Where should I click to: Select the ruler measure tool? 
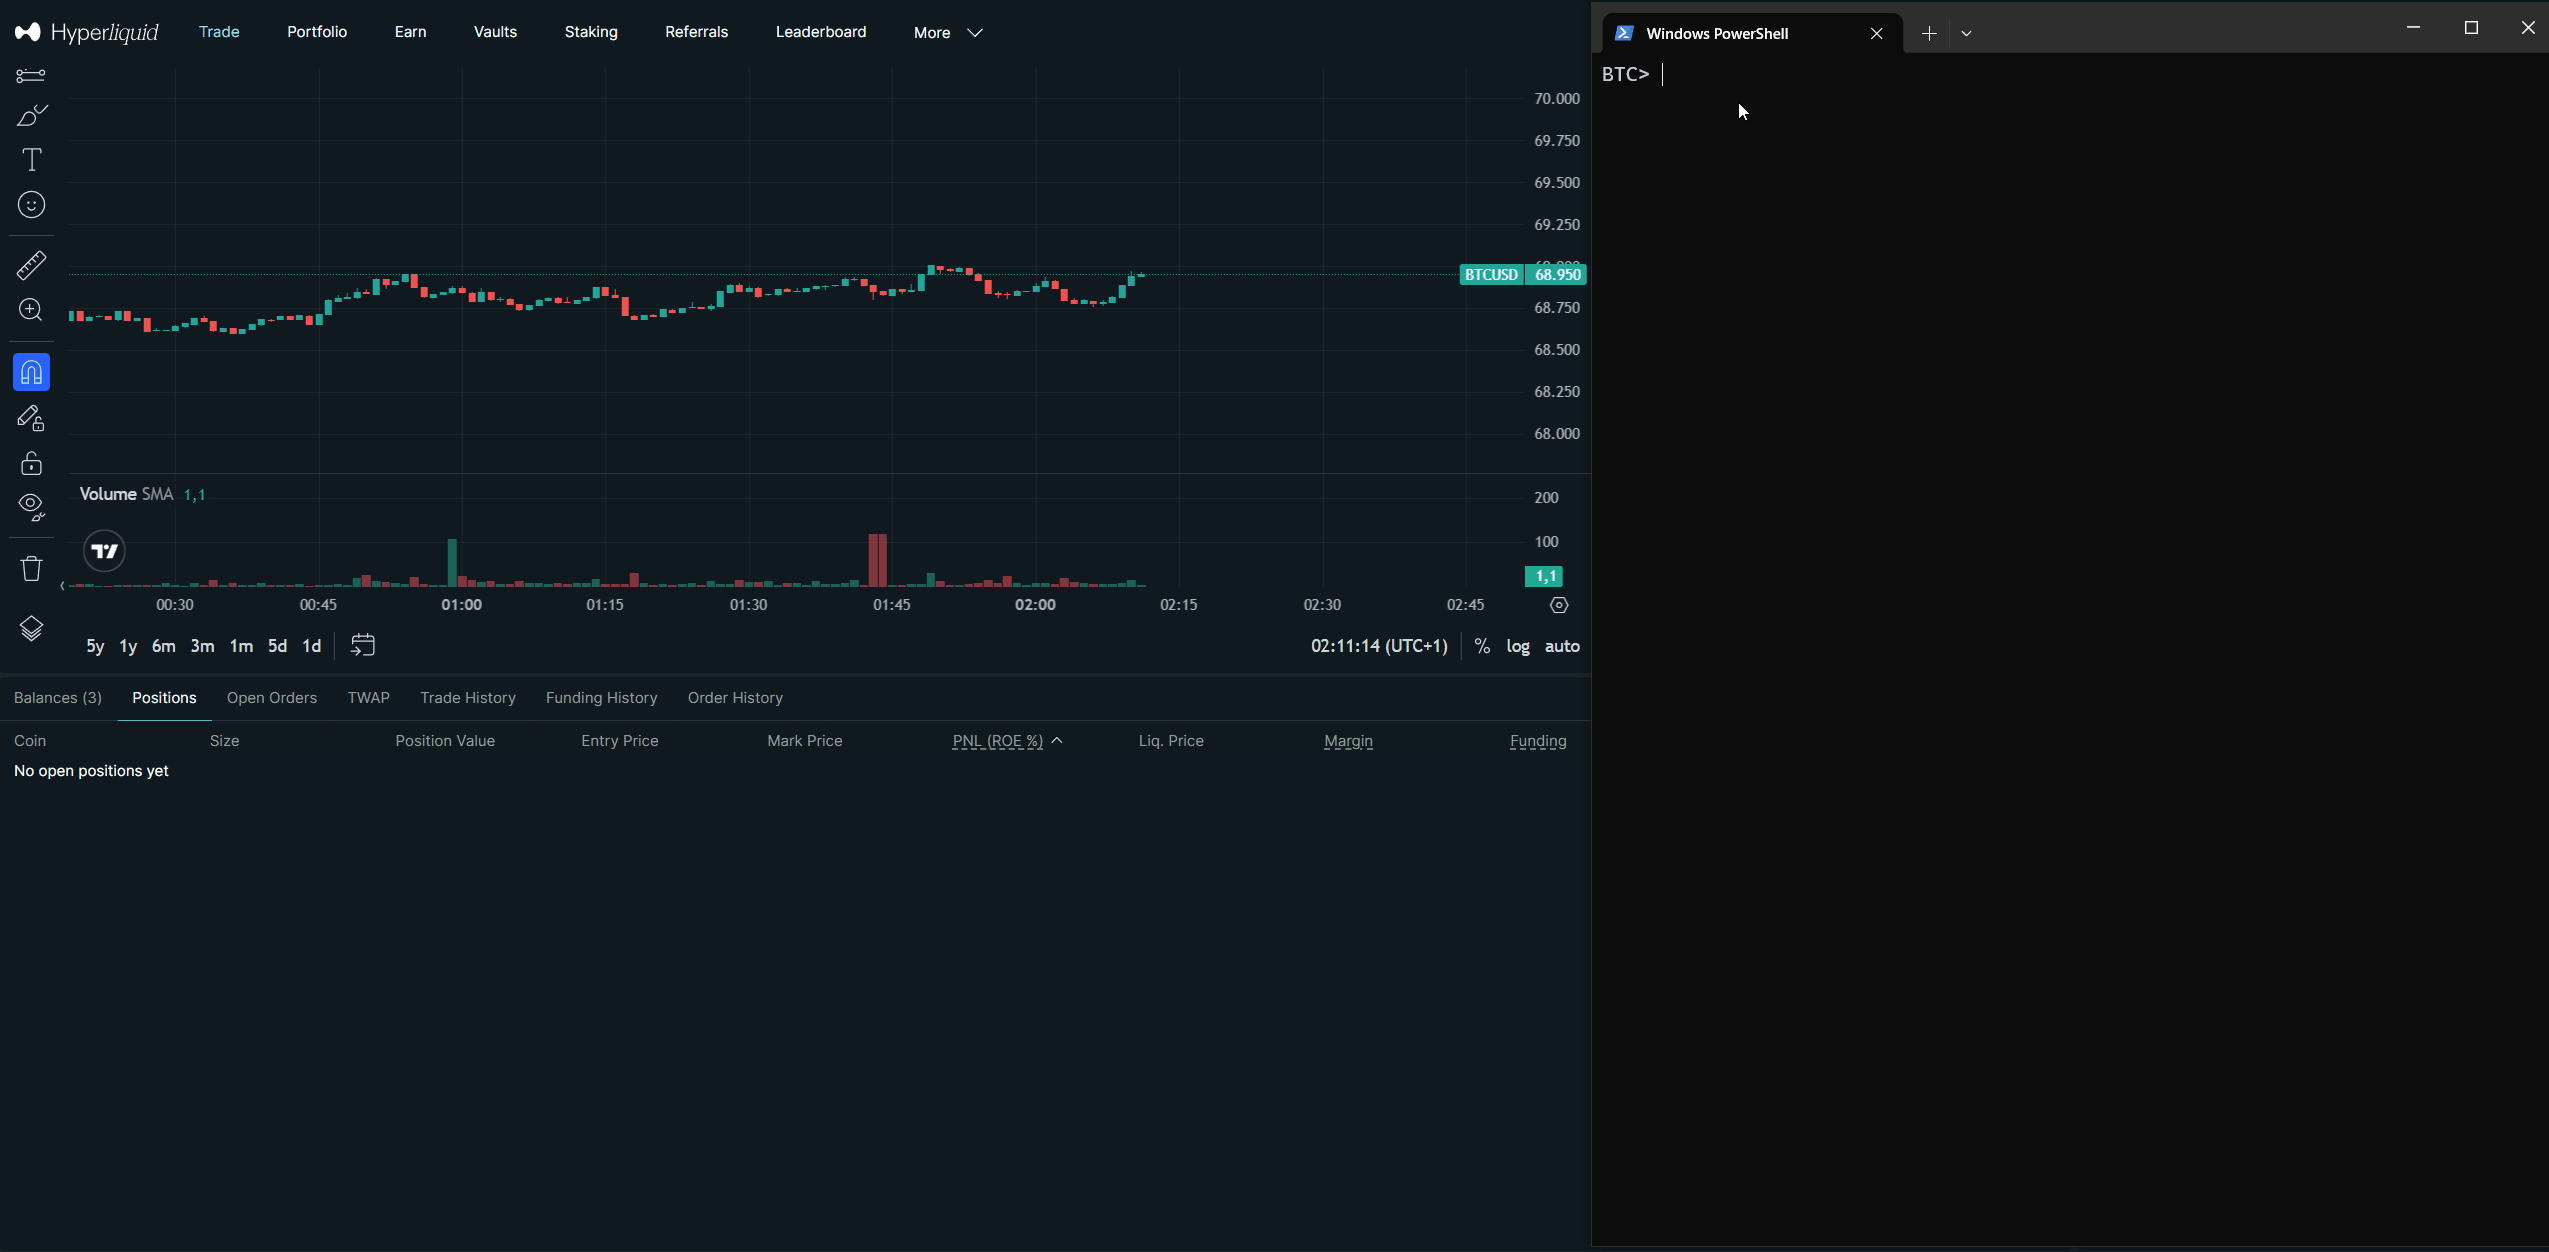(x=31, y=265)
